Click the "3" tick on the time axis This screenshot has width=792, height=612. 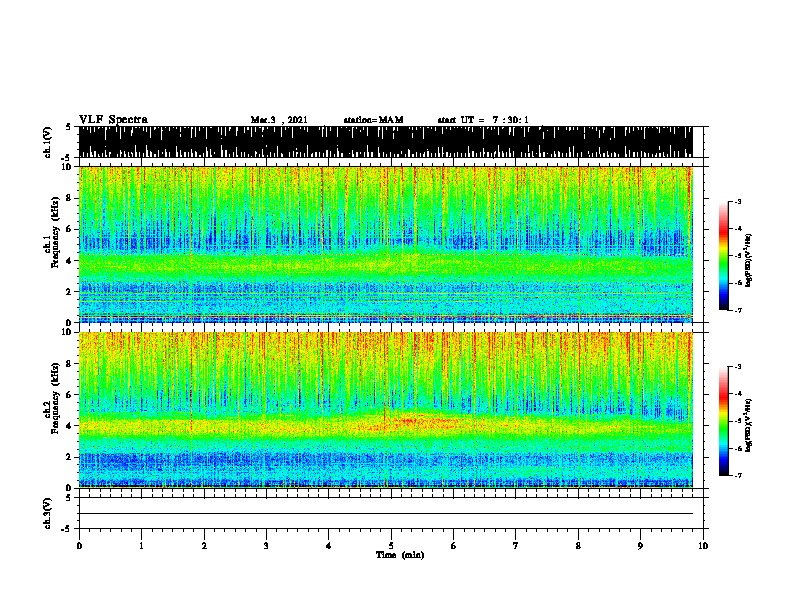266,546
